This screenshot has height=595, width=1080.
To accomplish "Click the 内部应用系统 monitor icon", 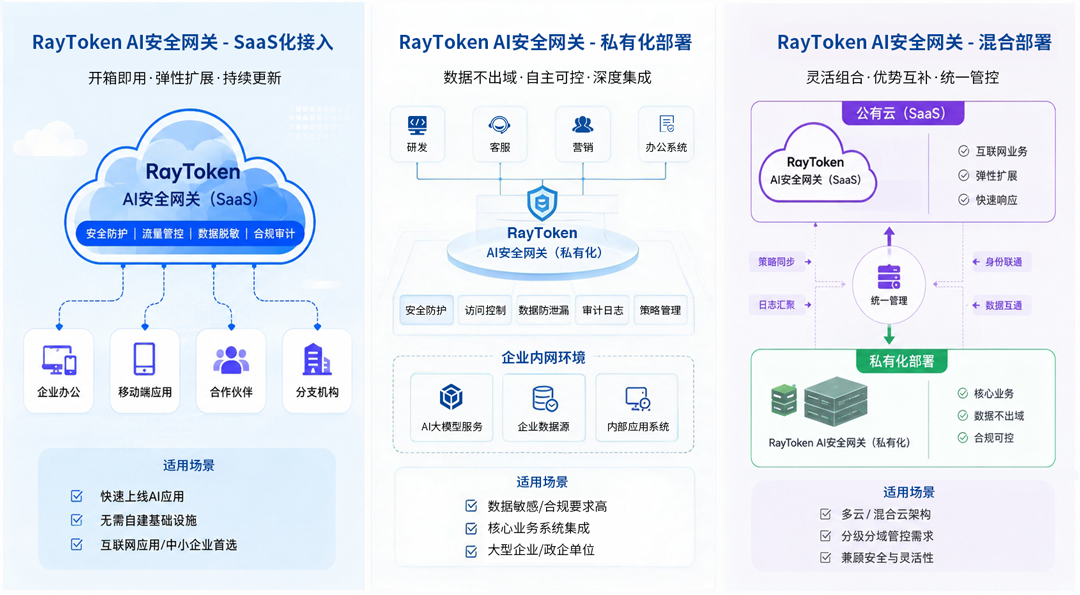I will point(638,398).
